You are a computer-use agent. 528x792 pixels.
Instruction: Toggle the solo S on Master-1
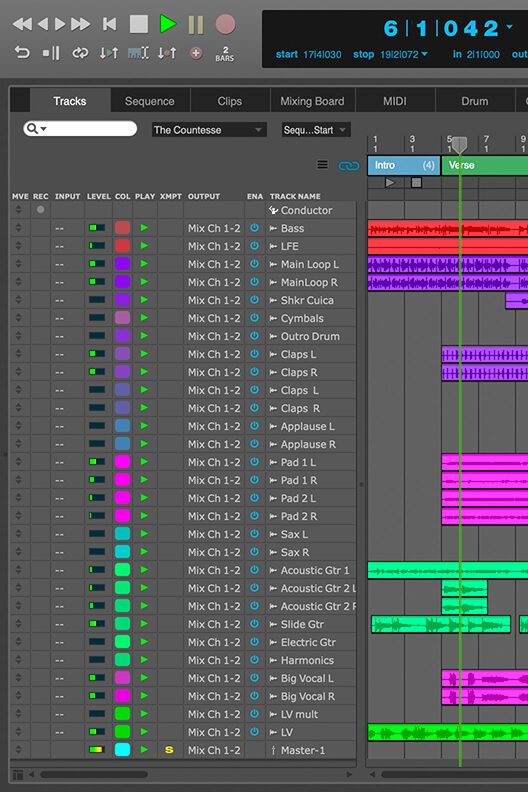click(x=169, y=750)
